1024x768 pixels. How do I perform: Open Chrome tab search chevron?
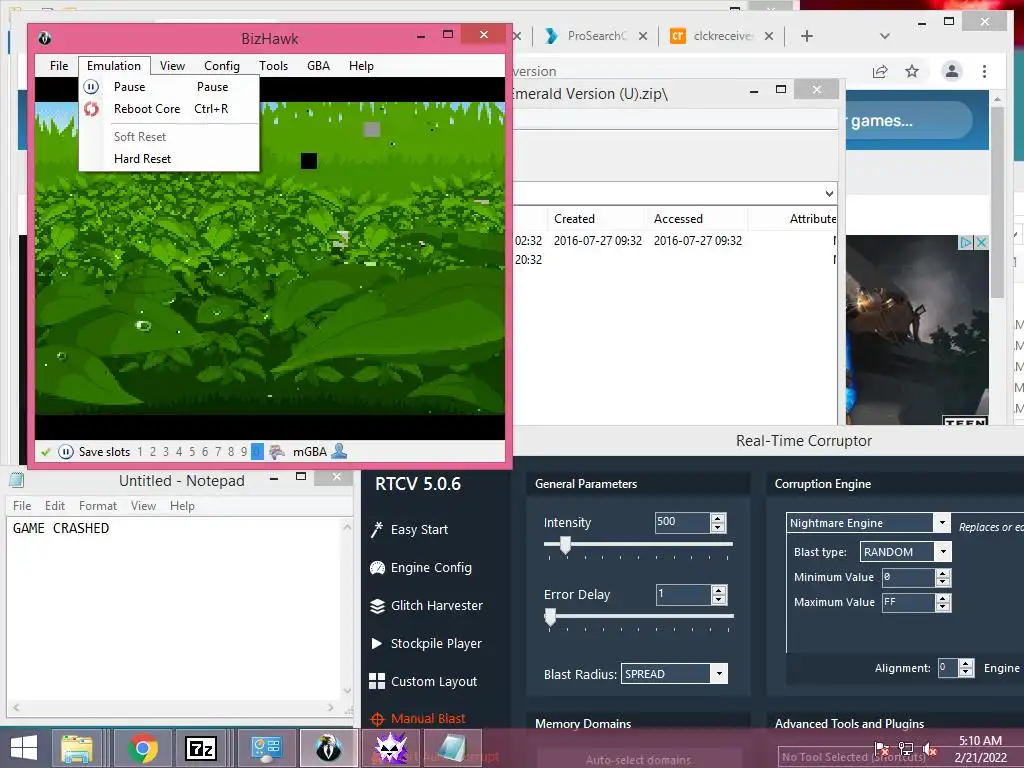(x=885, y=36)
